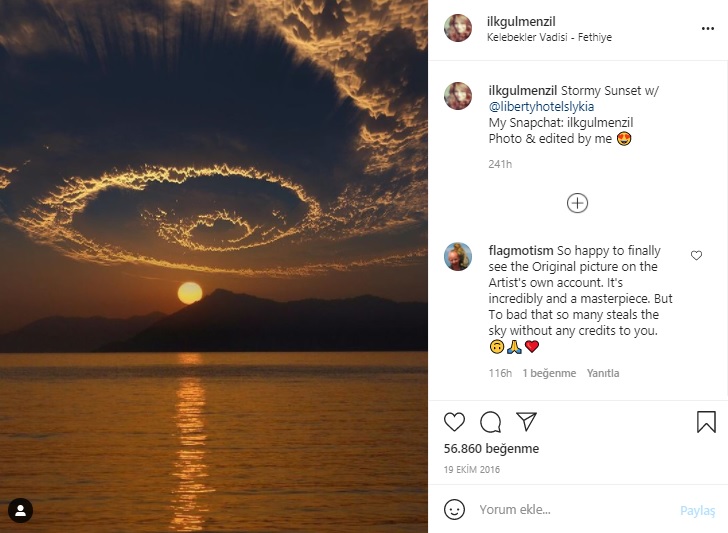This screenshot has height=533, width=728.
Task: Click flagmotism username in comment
Action: 520,250
